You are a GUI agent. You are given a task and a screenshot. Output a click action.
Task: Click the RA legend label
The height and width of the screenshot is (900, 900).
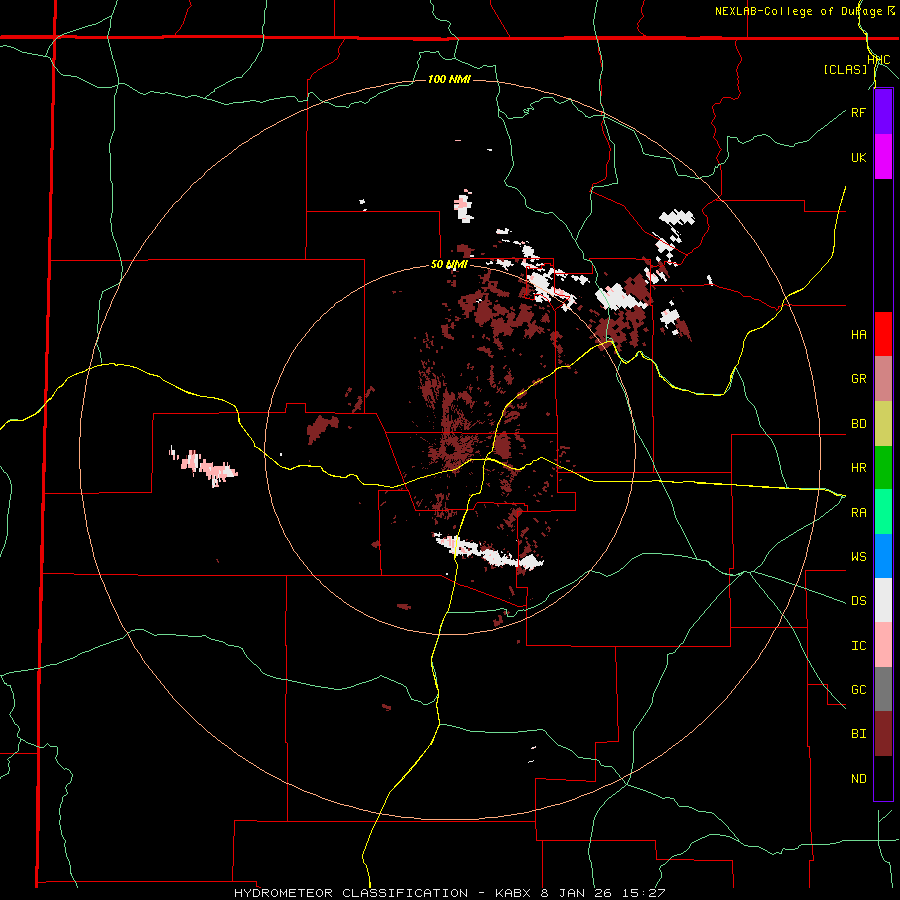(x=858, y=513)
